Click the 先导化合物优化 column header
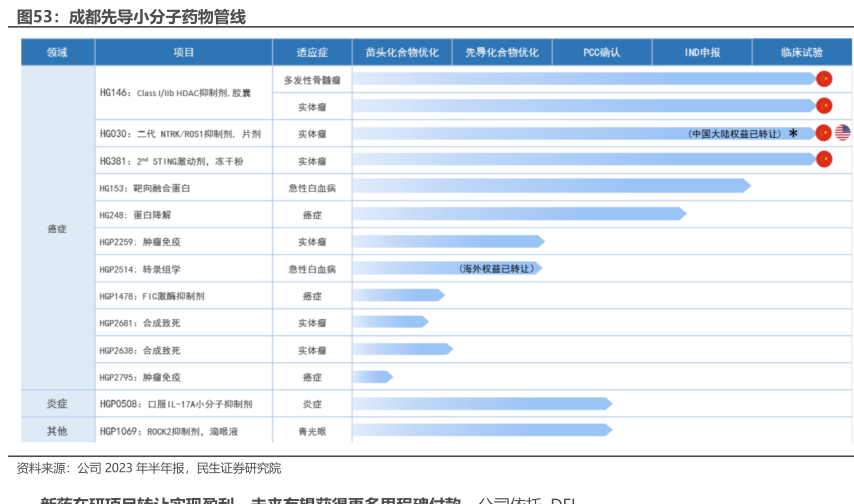 (x=502, y=52)
